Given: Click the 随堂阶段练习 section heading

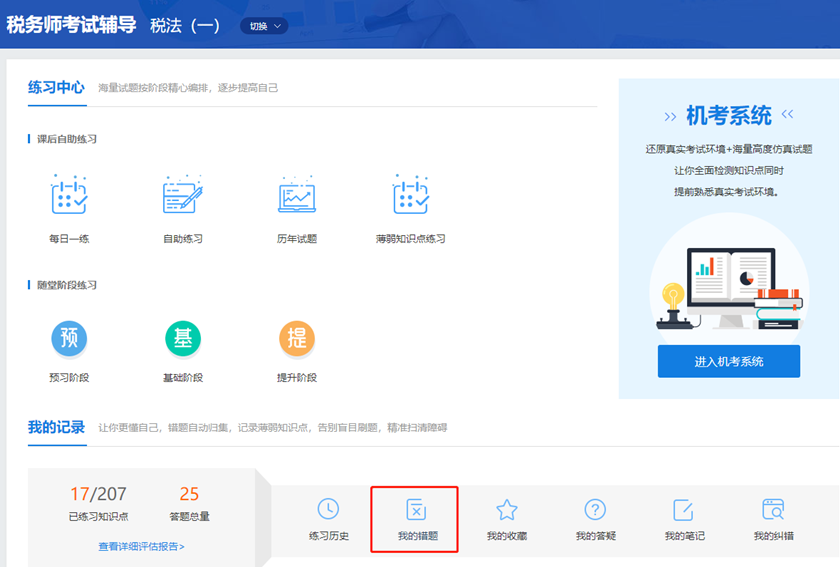Looking at the screenshot, I should click(x=66, y=285).
